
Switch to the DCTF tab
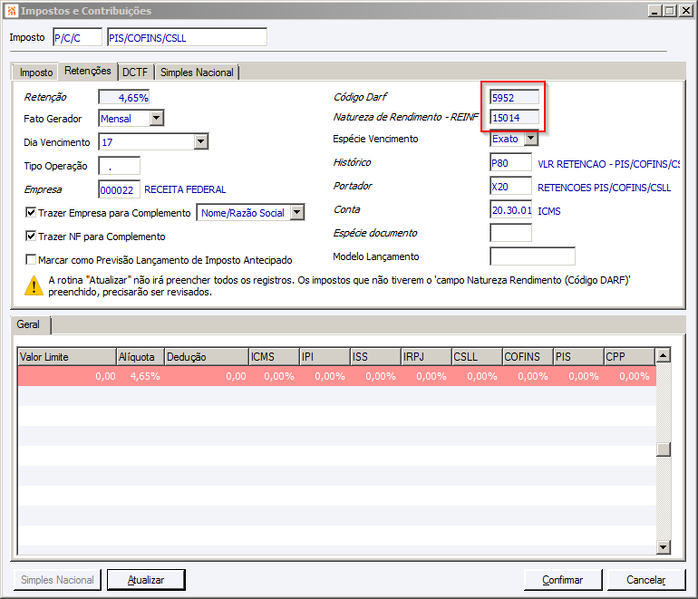[x=135, y=72]
